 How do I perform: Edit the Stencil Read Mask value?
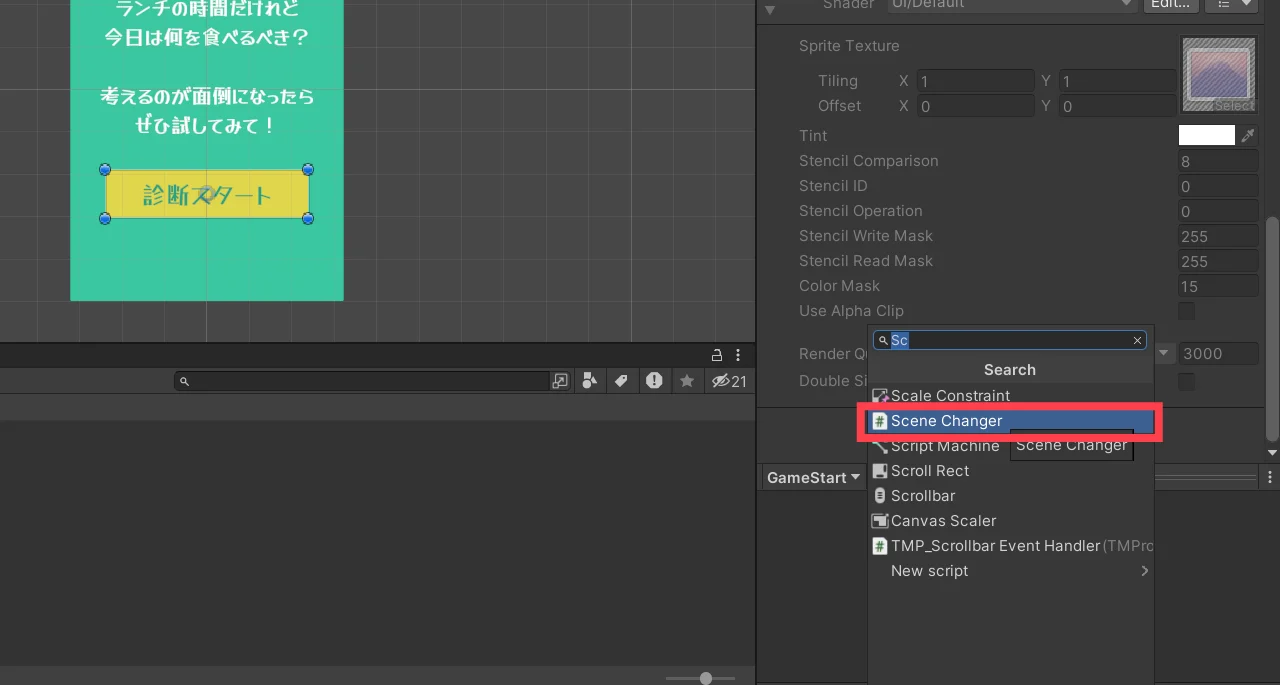click(x=1218, y=261)
